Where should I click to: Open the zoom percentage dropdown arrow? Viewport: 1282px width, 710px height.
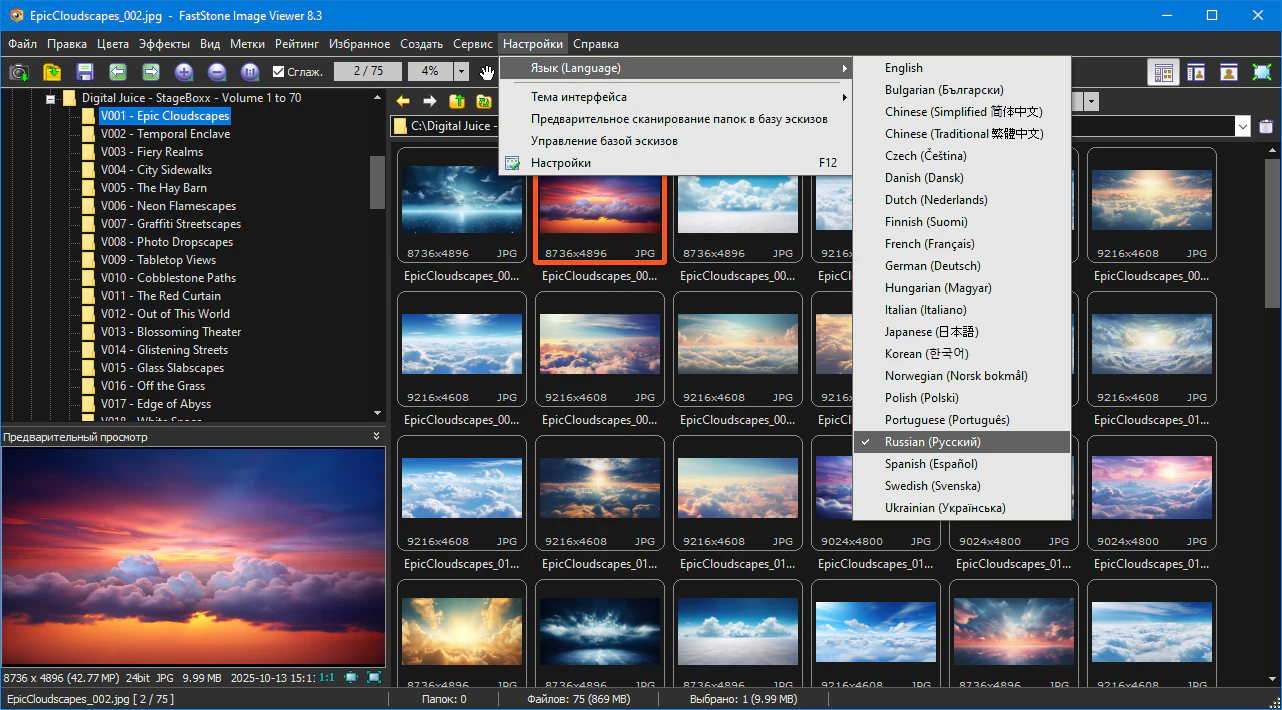click(461, 72)
